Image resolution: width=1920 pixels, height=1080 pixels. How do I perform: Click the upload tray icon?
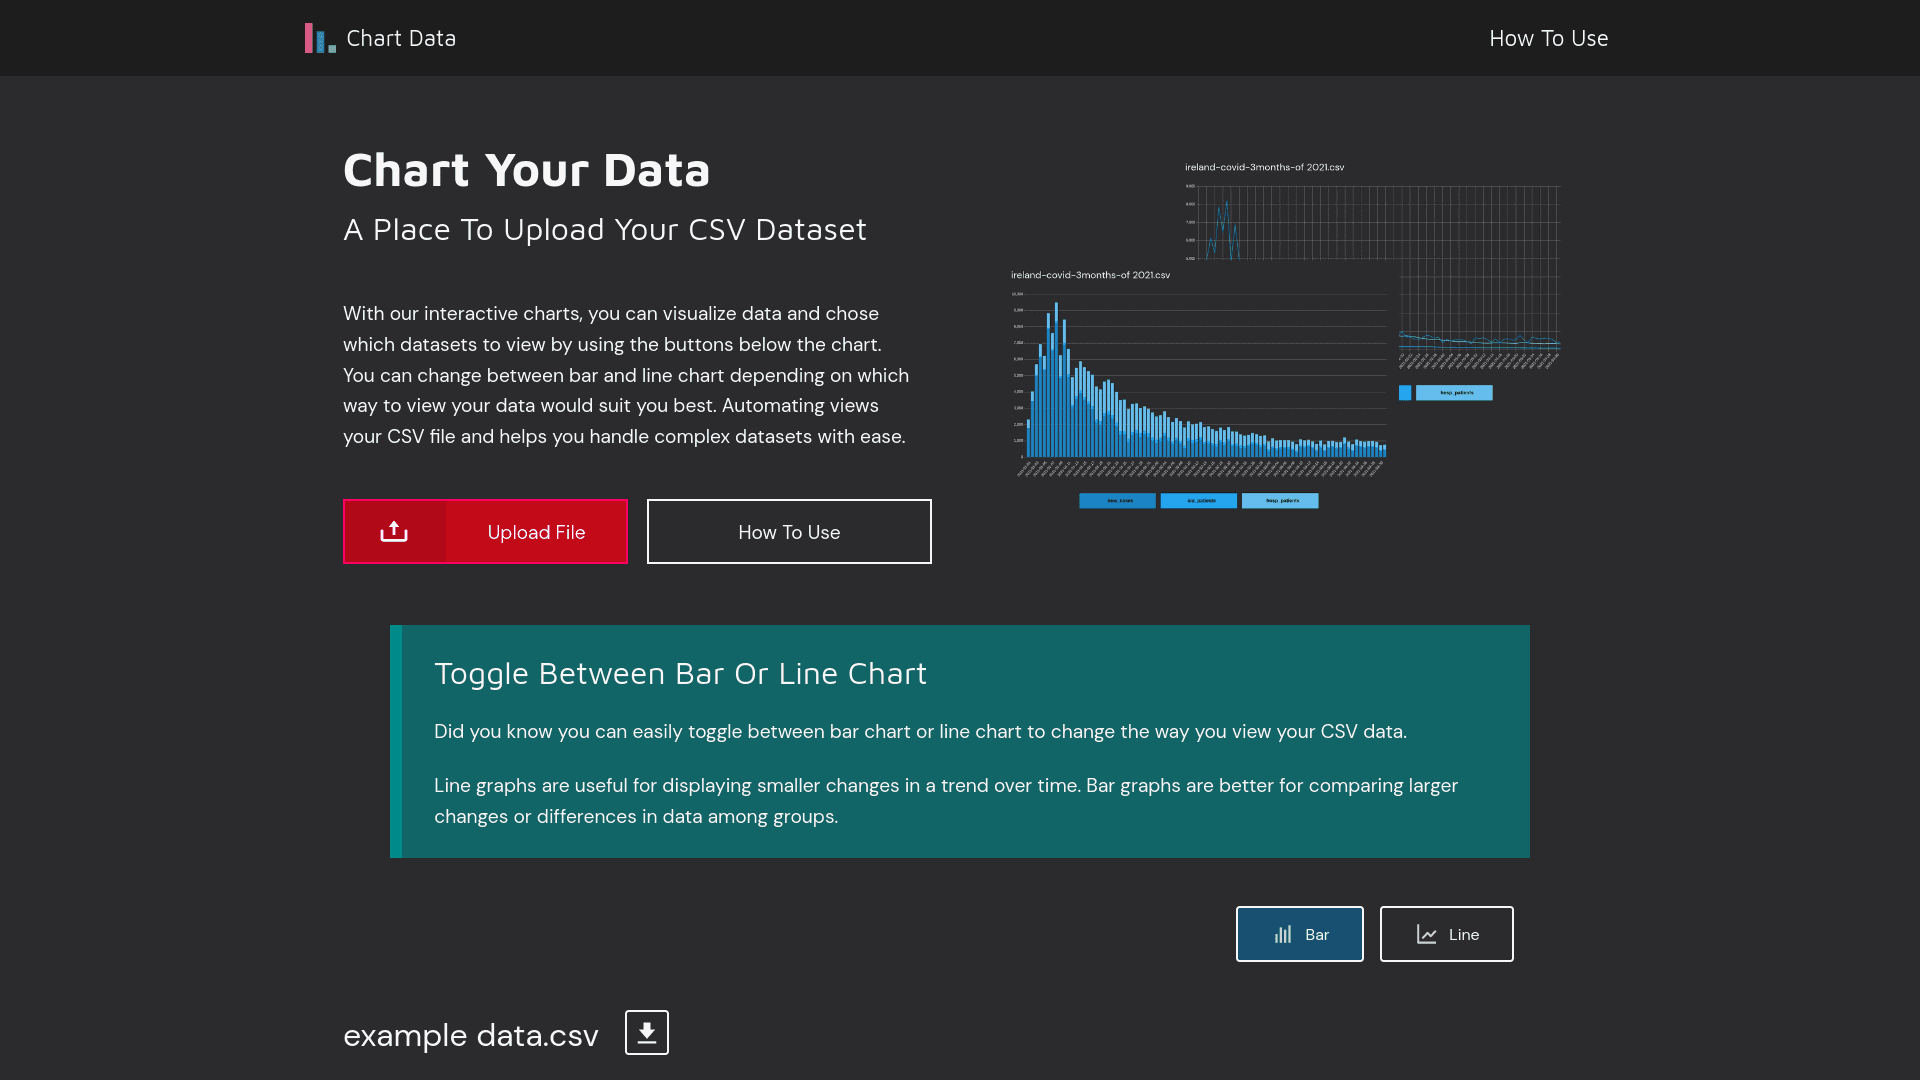click(394, 532)
